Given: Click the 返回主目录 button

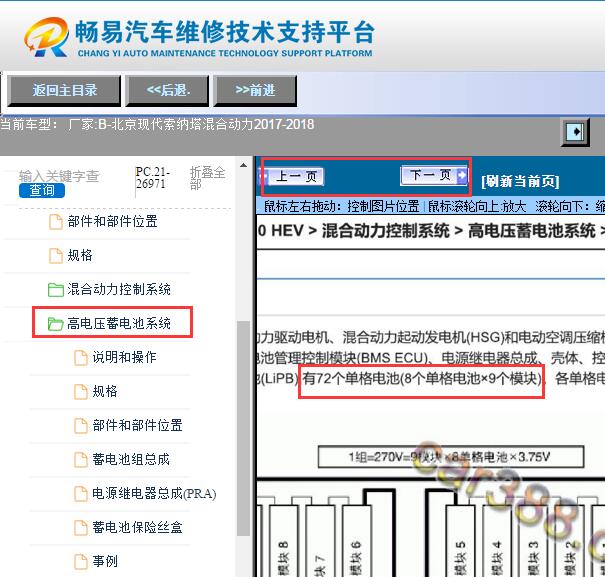Looking at the screenshot, I should tap(64, 91).
